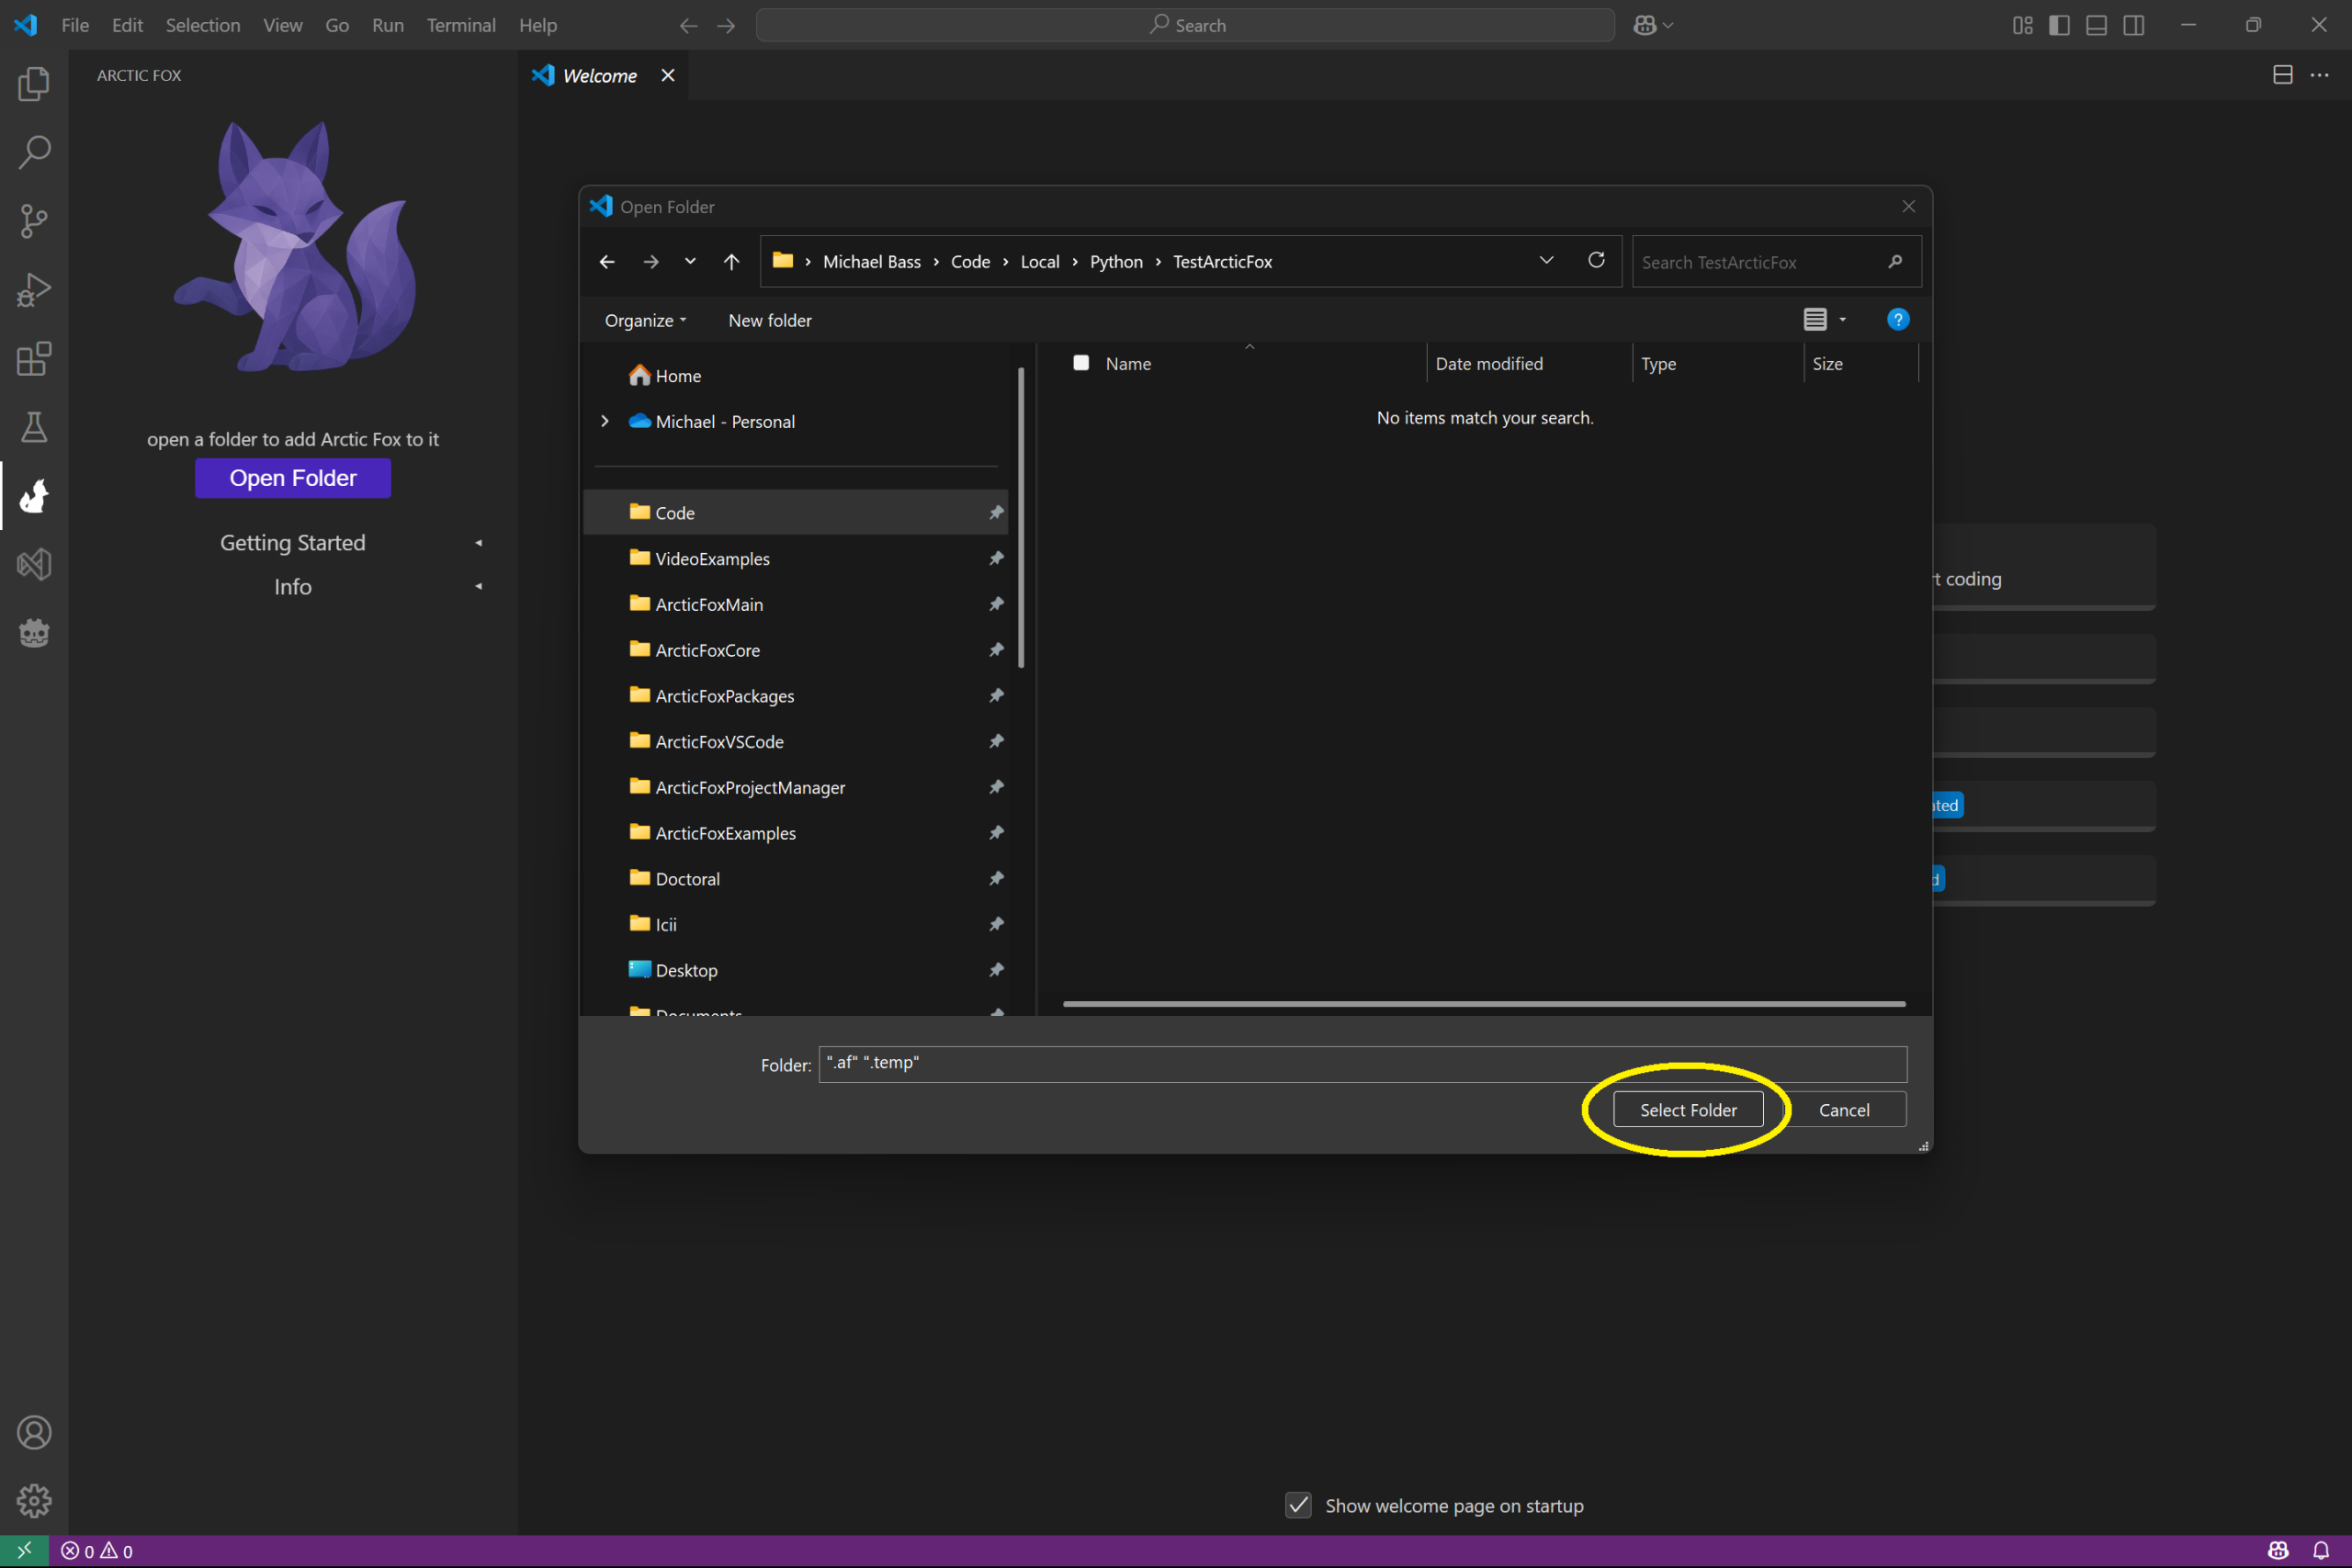Open notifications bell in status bar

[x=2321, y=1551]
